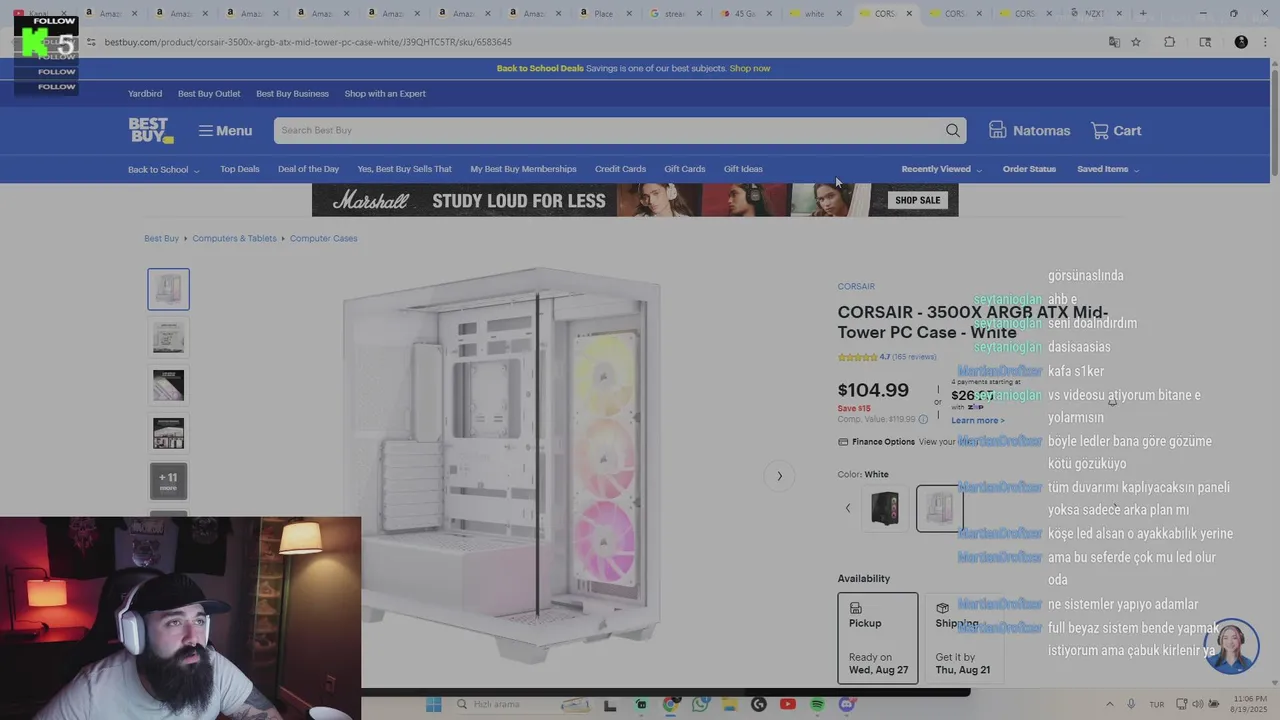The height and width of the screenshot is (720, 1280).
Task: Open the Menu hamburger button
Action: pyautogui.click(x=225, y=131)
